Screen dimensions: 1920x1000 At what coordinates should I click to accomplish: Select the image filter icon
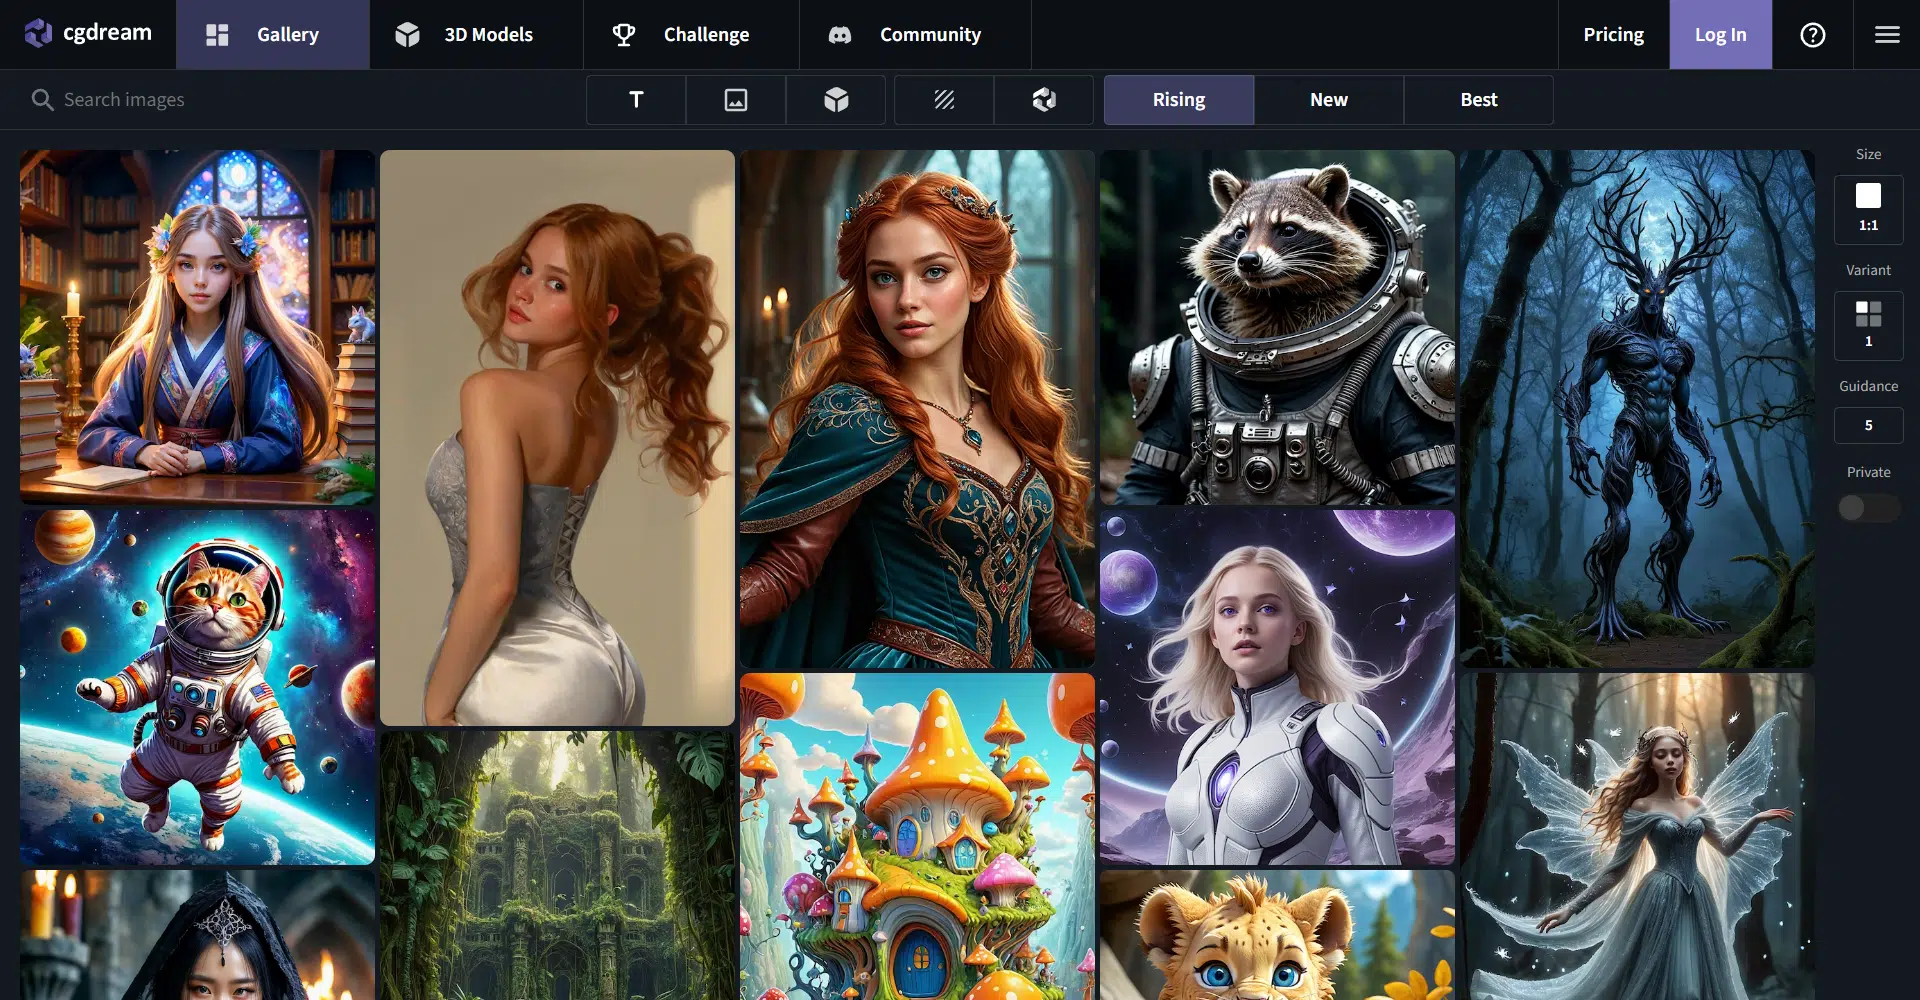736,100
